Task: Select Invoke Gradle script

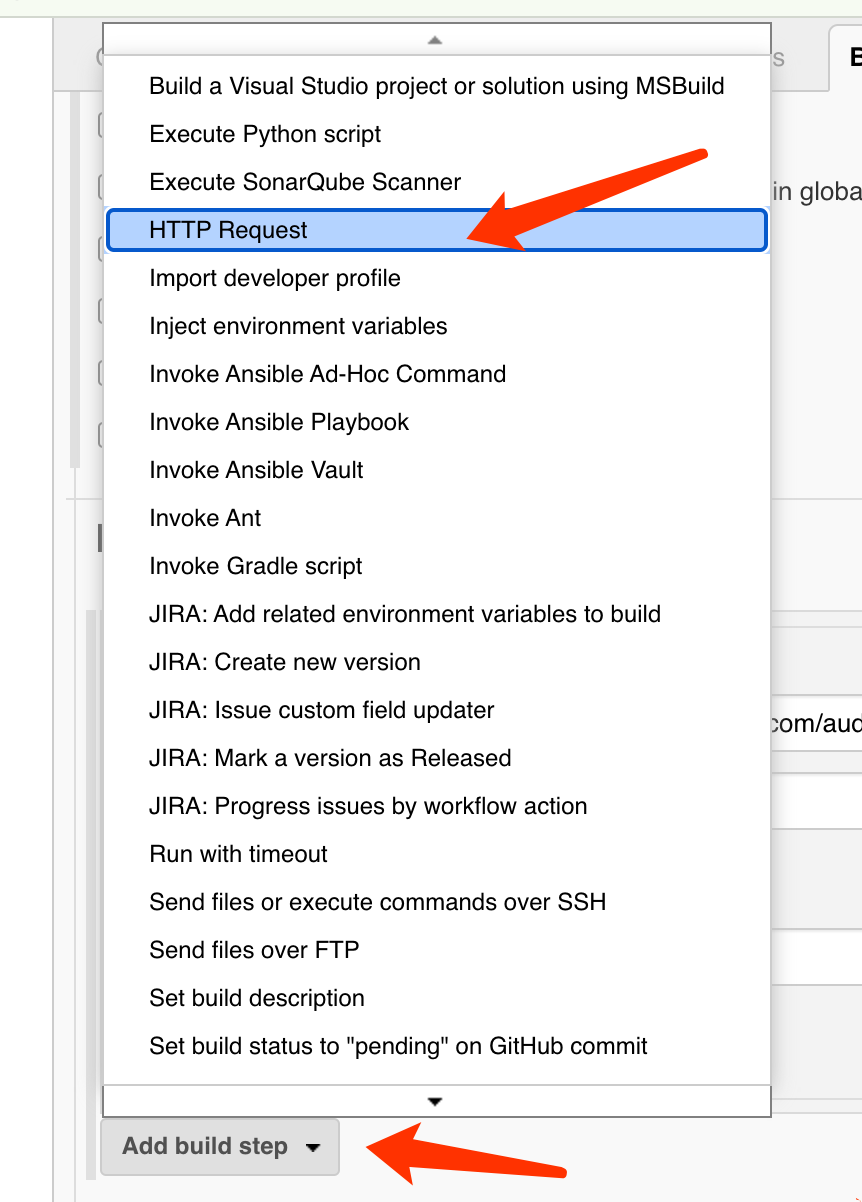Action: click(436, 566)
